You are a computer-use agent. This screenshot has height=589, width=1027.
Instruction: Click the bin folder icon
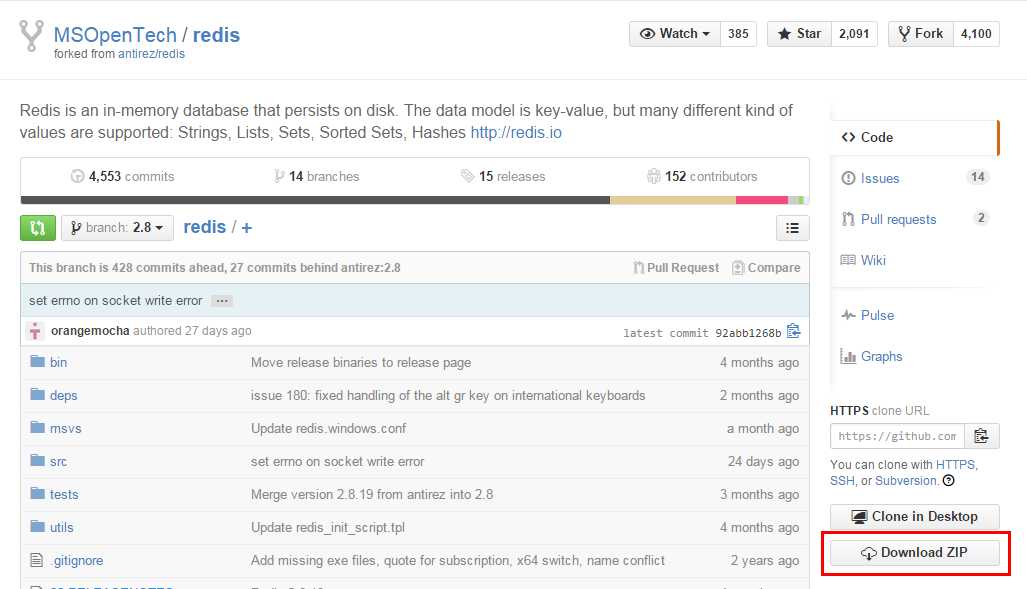tap(37, 362)
